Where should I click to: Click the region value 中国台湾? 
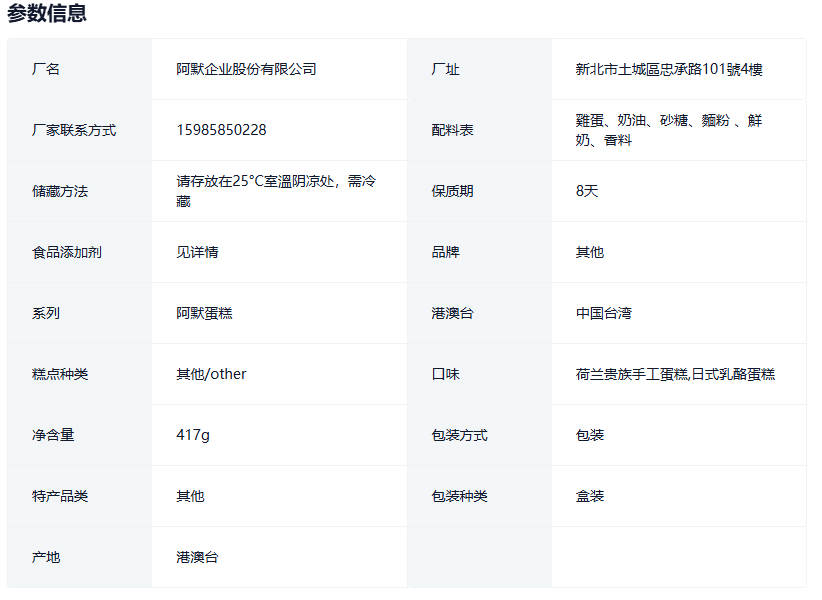[603, 313]
